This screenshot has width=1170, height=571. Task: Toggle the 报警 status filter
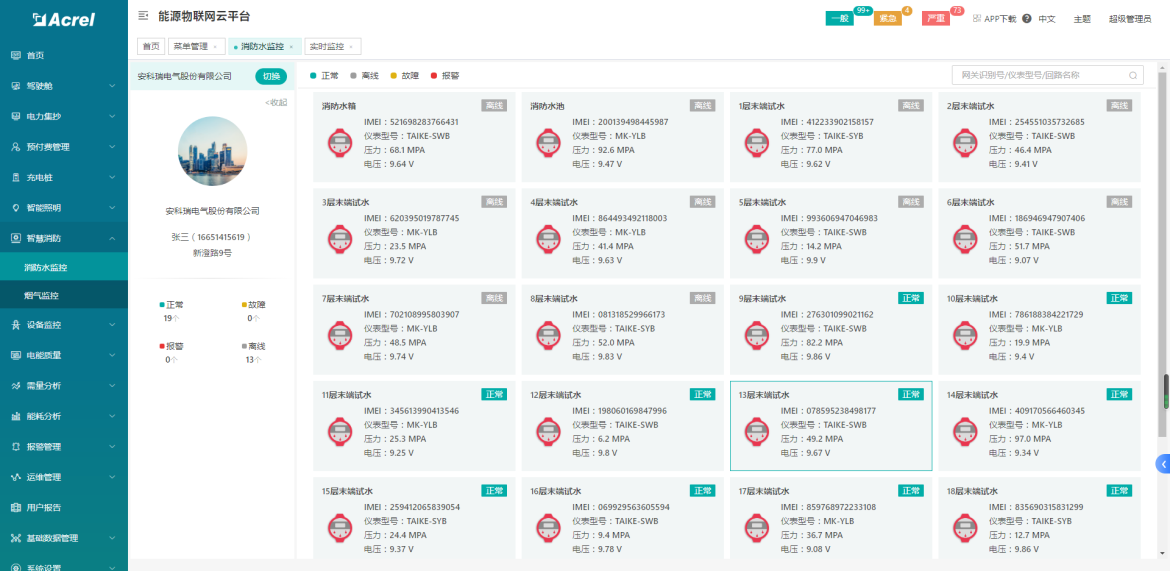[x=445, y=75]
